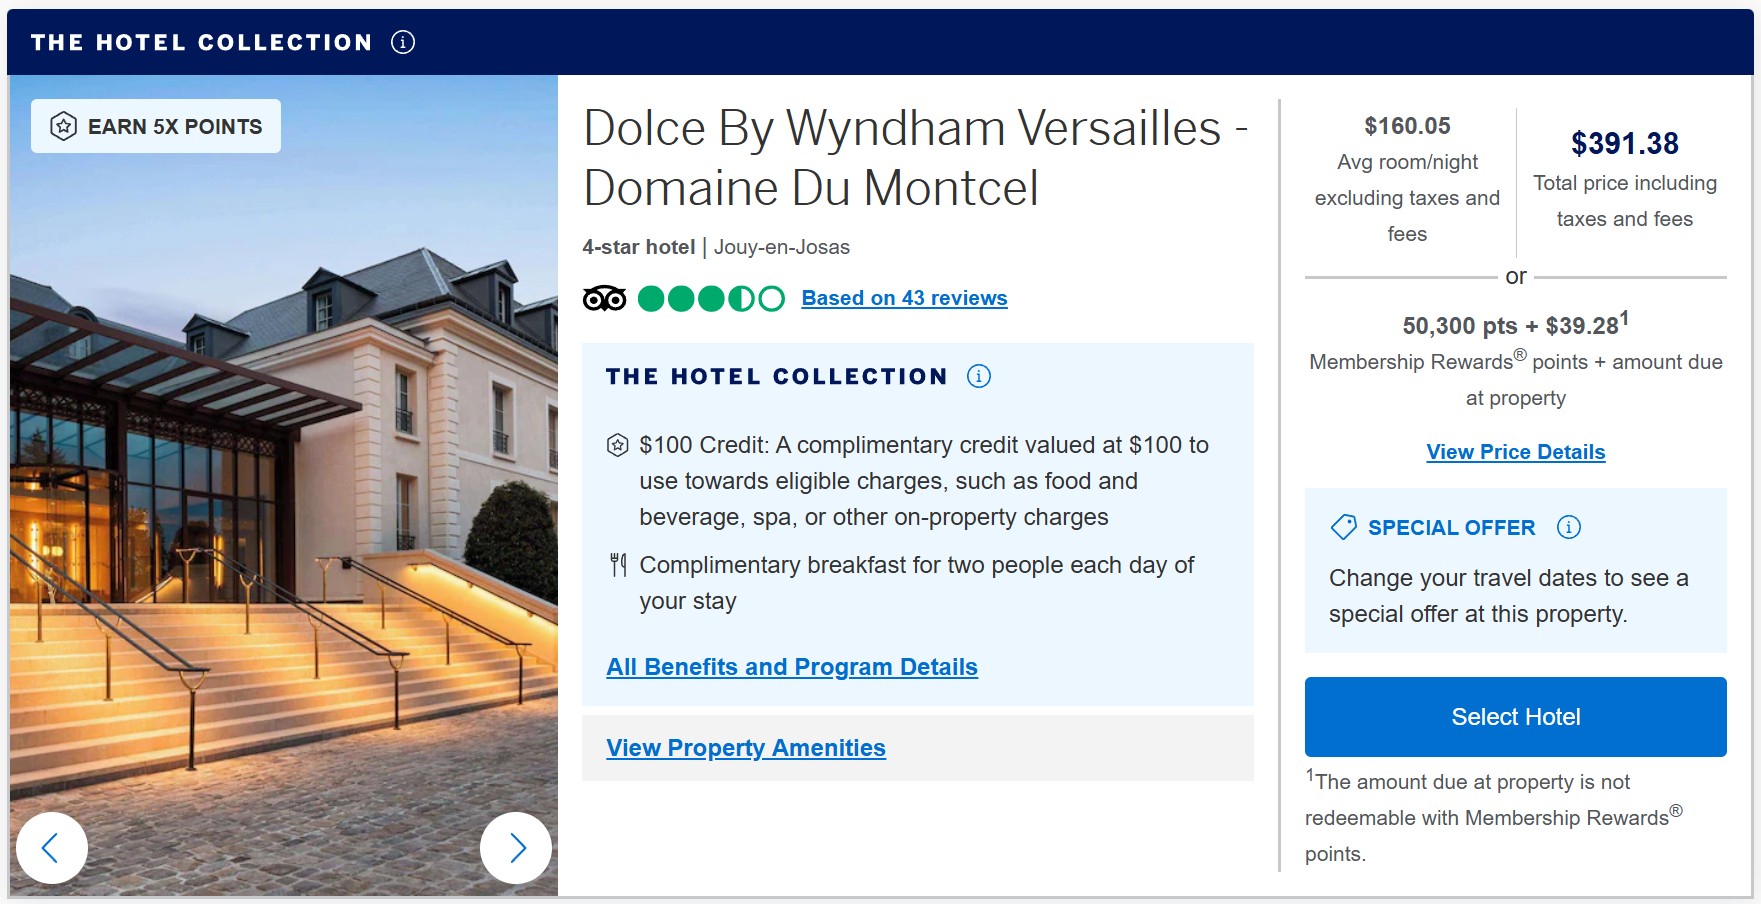
Task: Open the 'Based on 43 reviews' link
Action: (904, 298)
